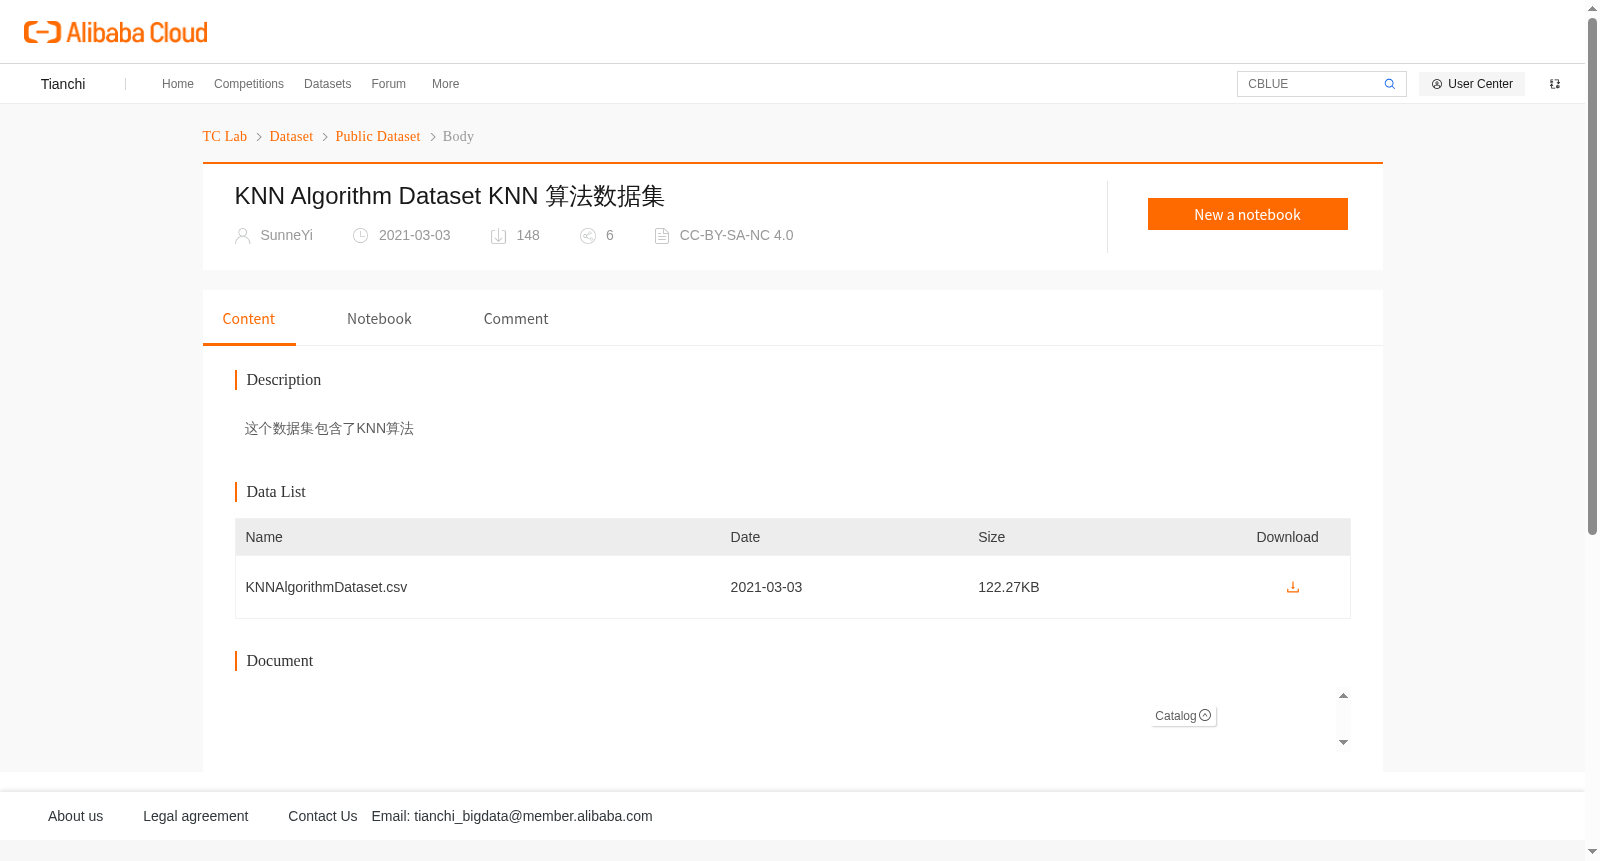Screen dimensions: 1600x861
Task: Open the Home menu item
Action: [x=178, y=84]
